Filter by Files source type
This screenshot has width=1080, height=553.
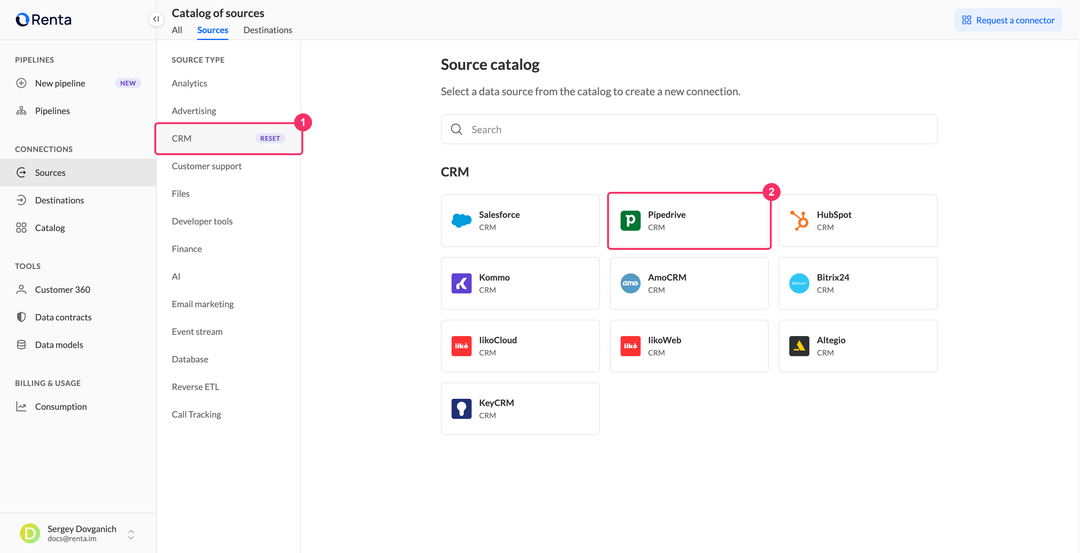pyautogui.click(x=180, y=194)
